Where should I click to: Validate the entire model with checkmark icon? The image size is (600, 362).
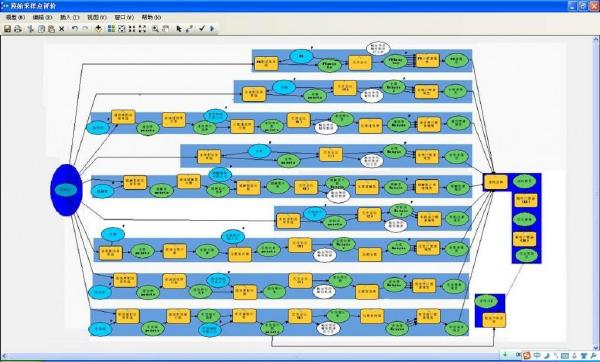tap(202, 29)
